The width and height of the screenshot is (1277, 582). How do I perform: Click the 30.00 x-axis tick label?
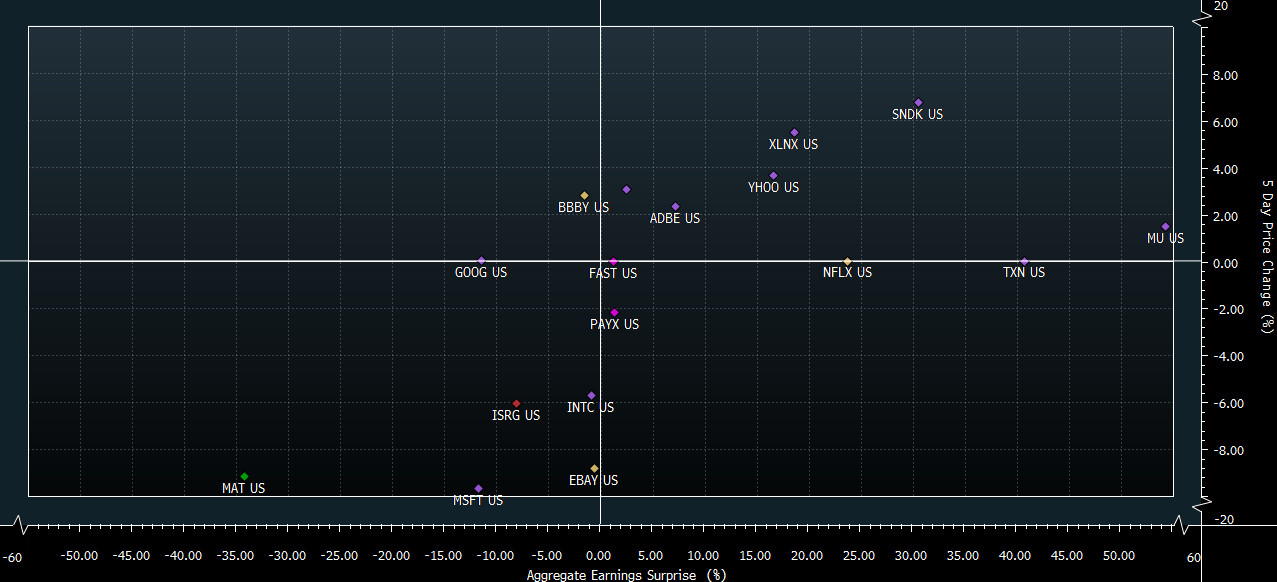pos(911,556)
